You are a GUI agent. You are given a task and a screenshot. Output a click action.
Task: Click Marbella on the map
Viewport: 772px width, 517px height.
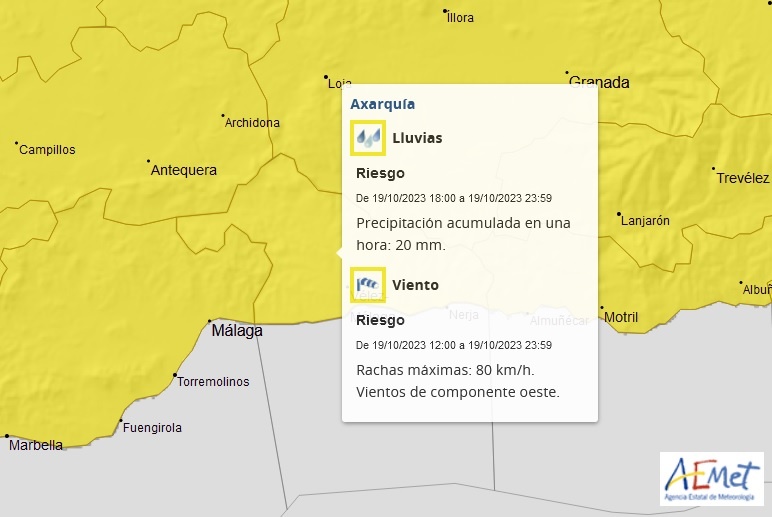point(36,445)
